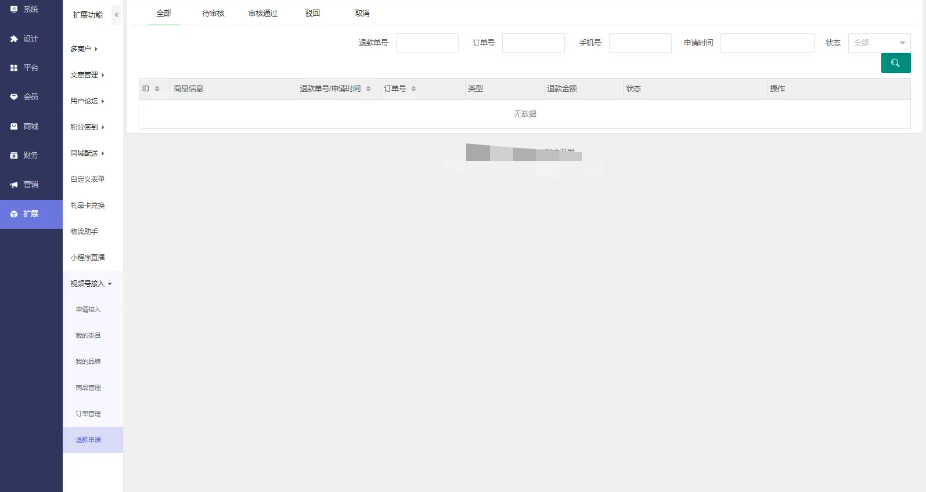Open 礼品卡兑换 menu item

[x=87, y=206]
